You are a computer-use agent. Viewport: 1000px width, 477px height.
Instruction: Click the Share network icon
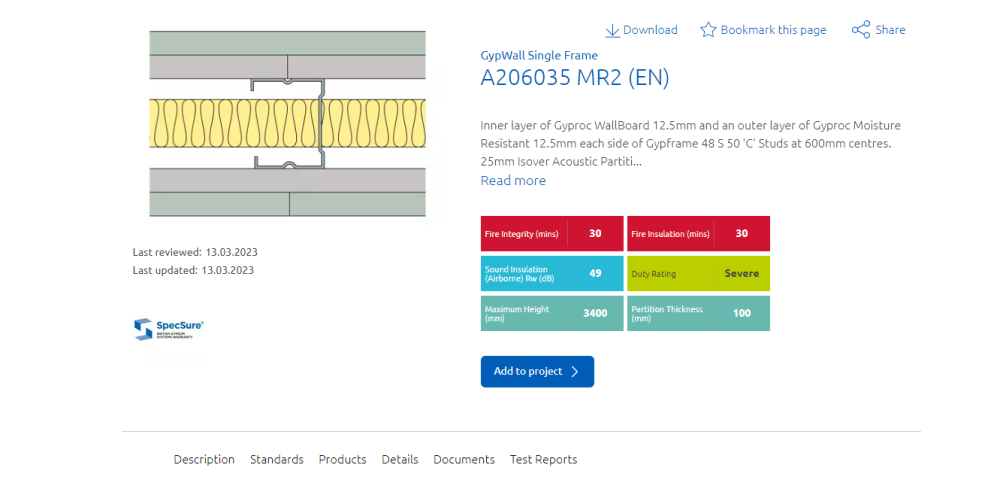pos(861,30)
